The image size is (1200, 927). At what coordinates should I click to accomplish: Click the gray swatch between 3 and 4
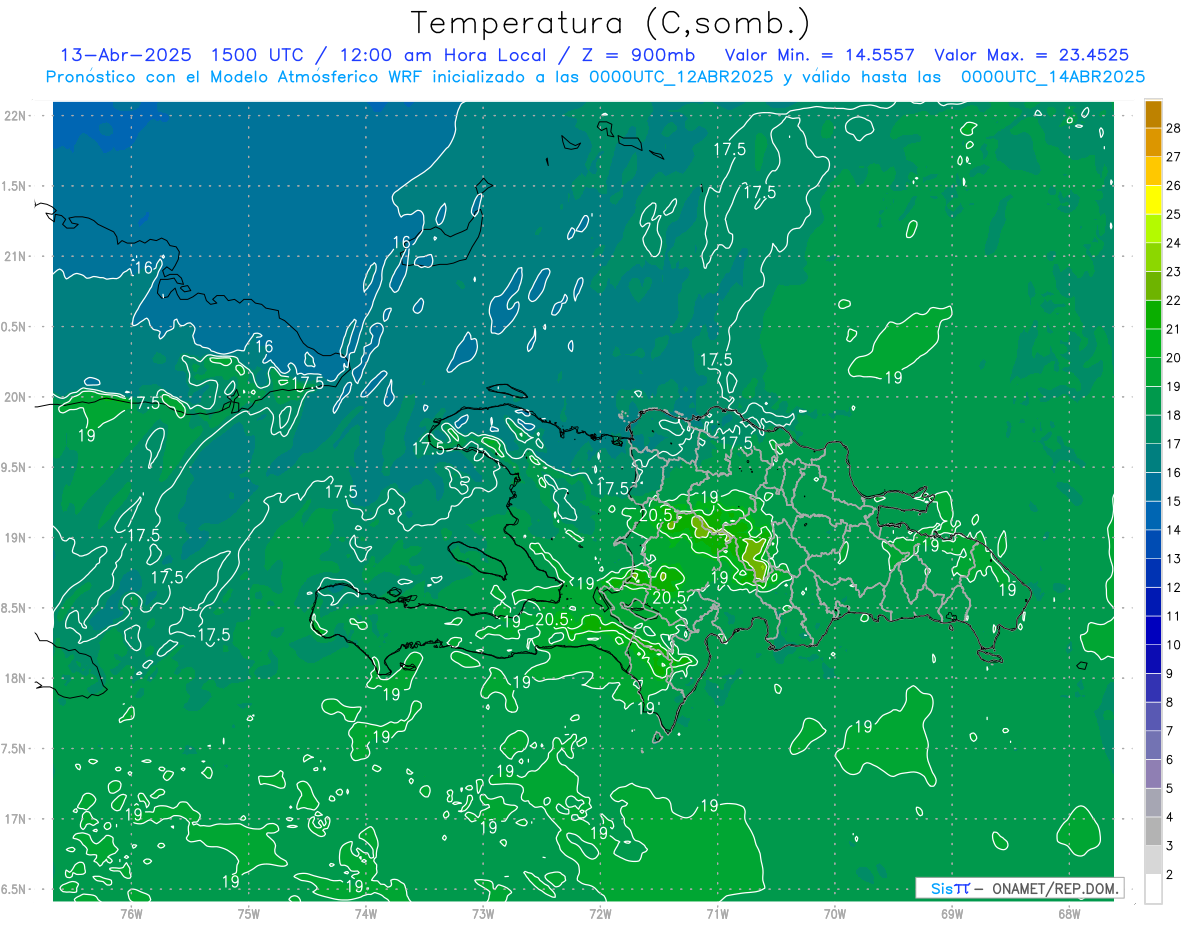[x=1153, y=831]
